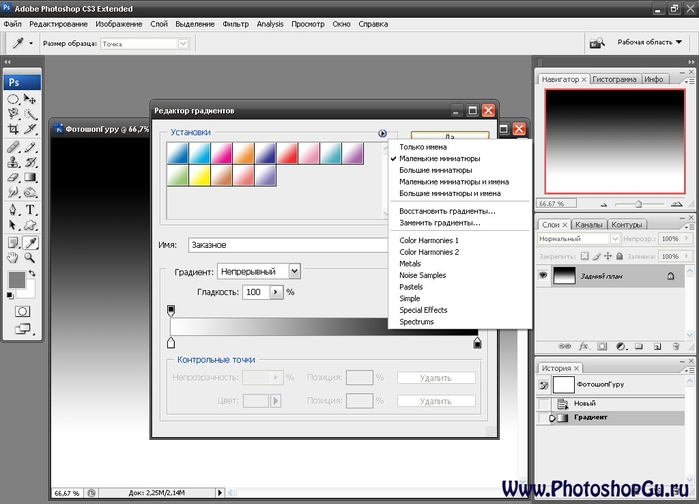Image resolution: width=699 pixels, height=504 pixels.
Task: Open Eyedropper tool preset picker arrow
Action: (x=31, y=43)
